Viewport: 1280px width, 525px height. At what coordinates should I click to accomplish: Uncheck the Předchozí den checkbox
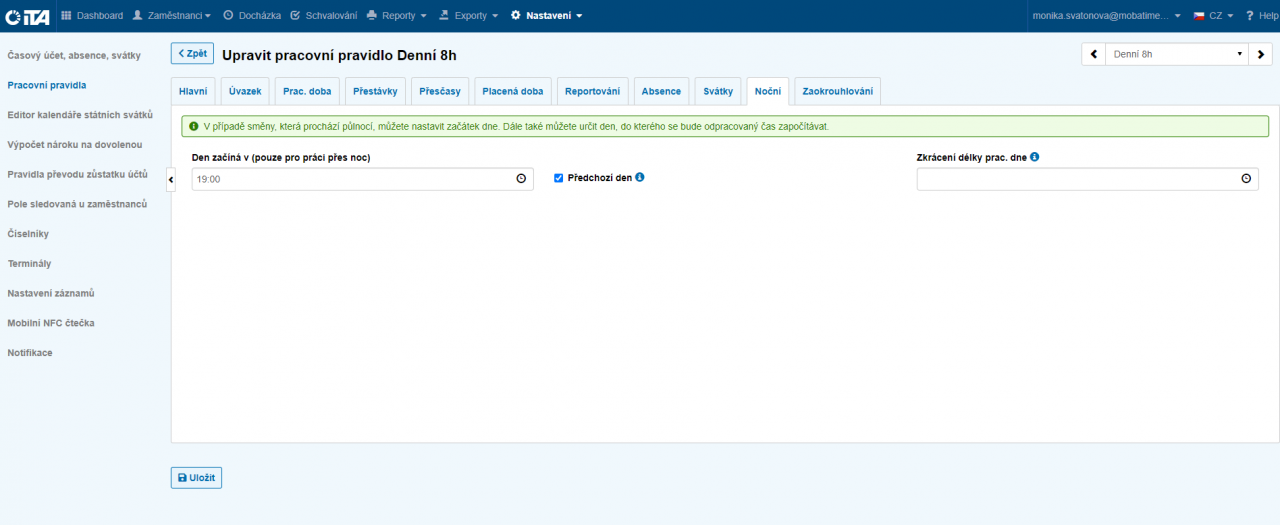559,178
